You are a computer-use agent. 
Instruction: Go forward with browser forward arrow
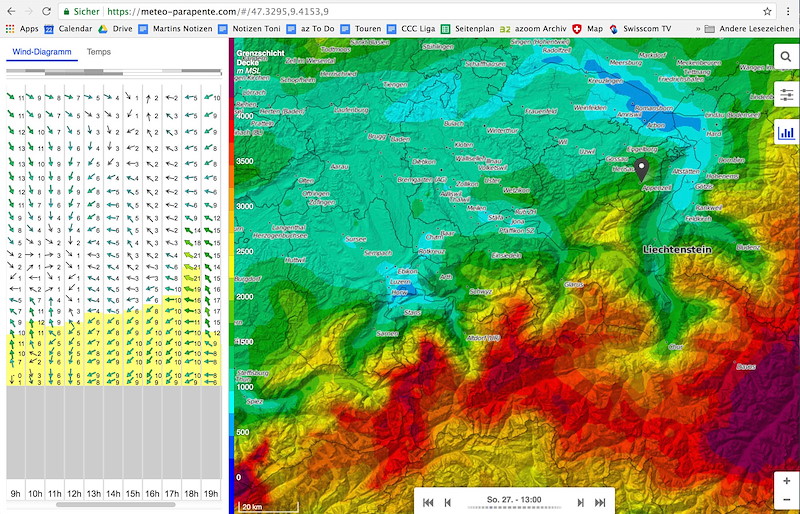click(x=29, y=11)
